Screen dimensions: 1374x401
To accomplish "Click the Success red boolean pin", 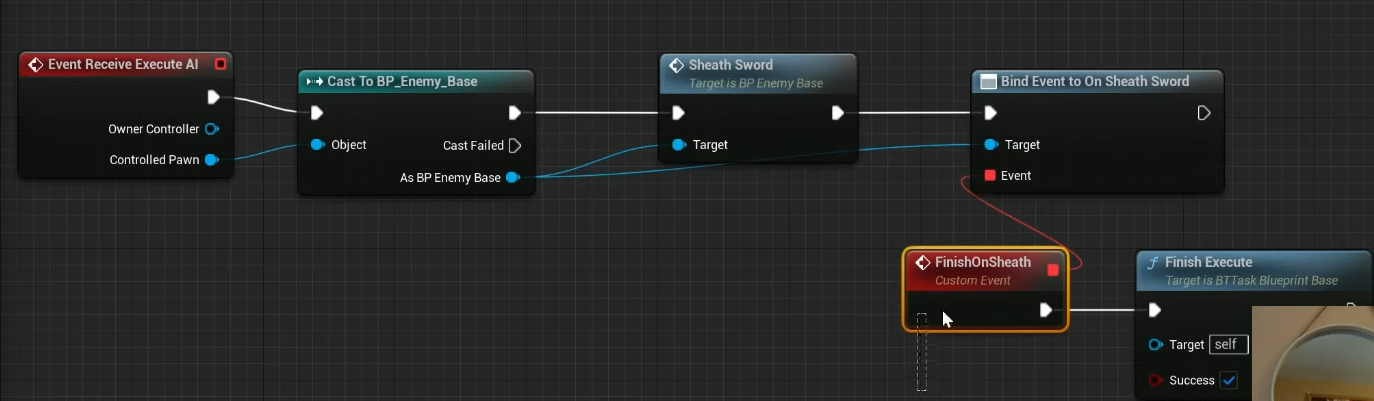I will click(1156, 380).
